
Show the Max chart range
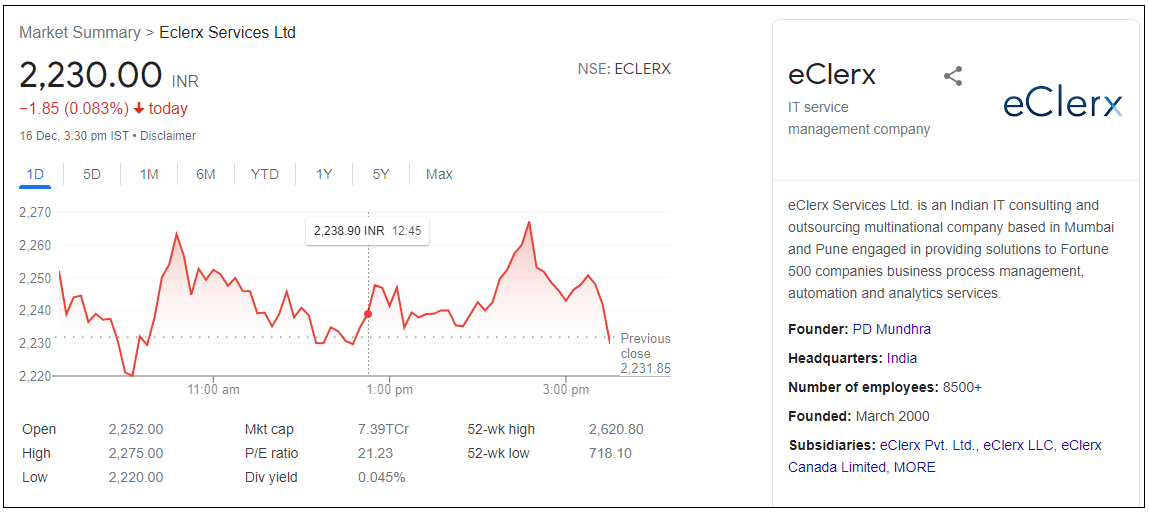[439, 174]
